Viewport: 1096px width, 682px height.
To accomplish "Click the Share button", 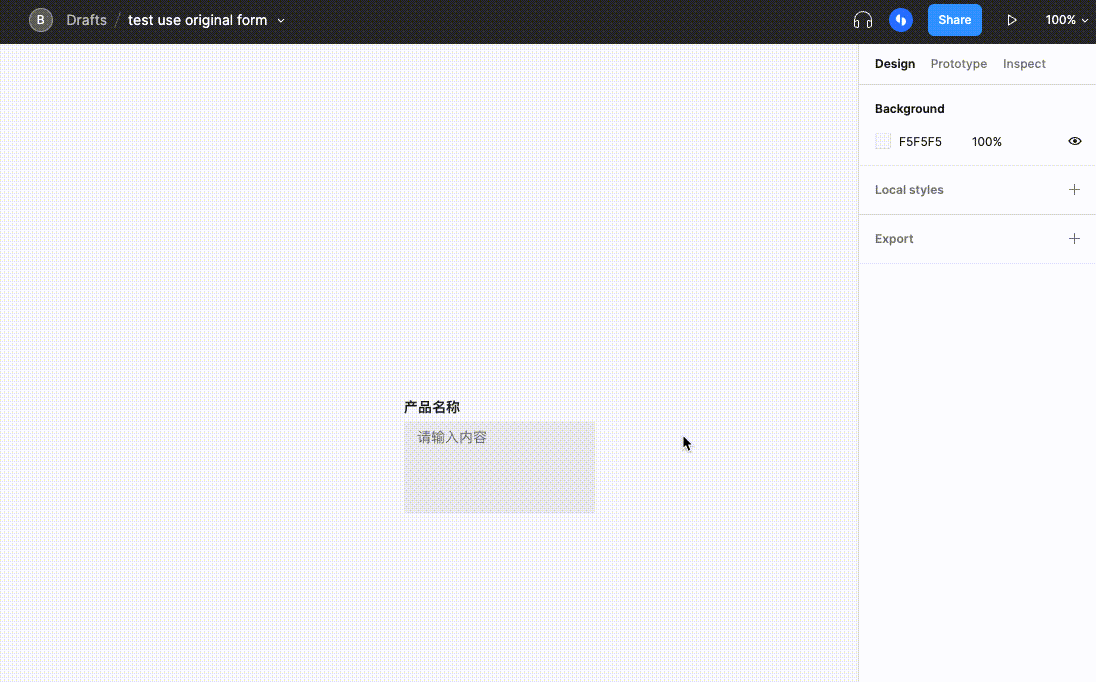I will click(x=954, y=19).
